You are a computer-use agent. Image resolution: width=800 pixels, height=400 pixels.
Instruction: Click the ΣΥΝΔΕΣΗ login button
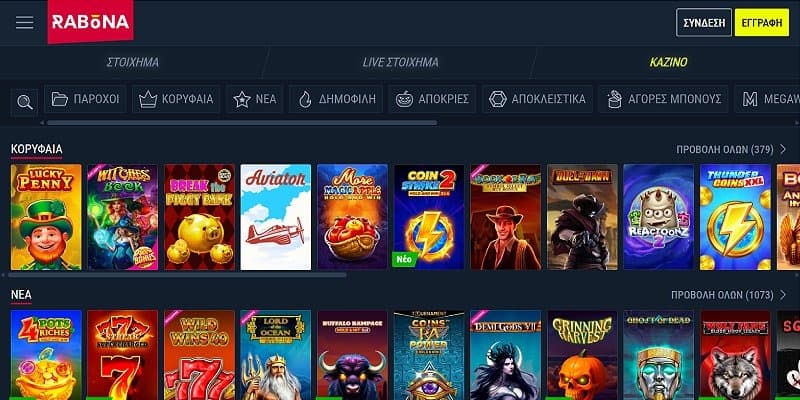pyautogui.click(x=704, y=22)
